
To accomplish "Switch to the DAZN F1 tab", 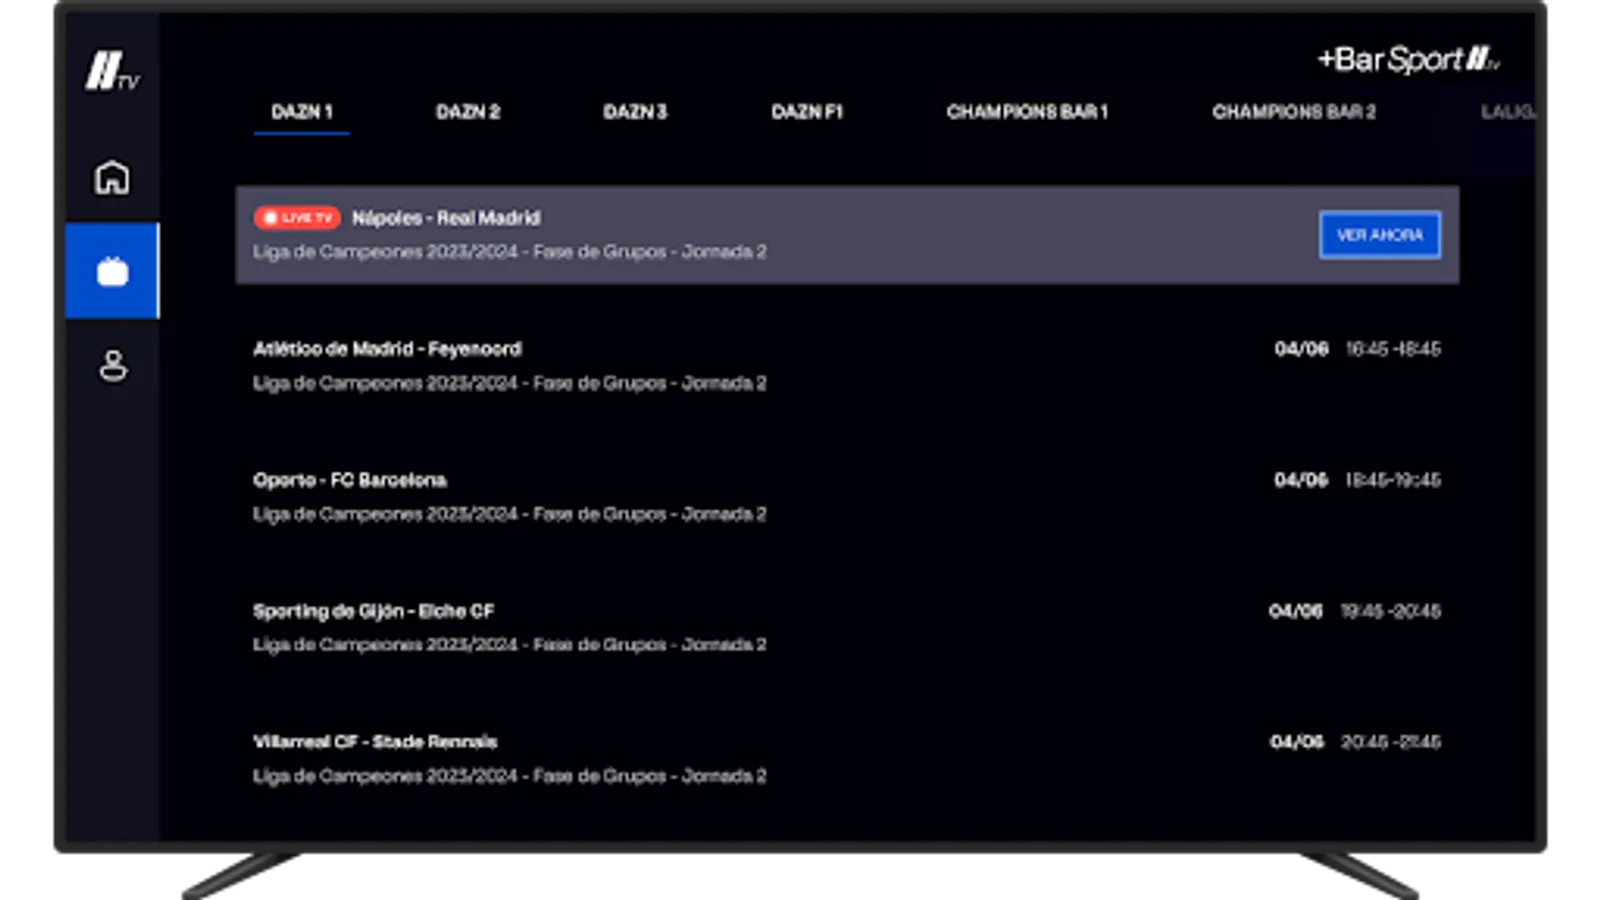I will coord(807,112).
